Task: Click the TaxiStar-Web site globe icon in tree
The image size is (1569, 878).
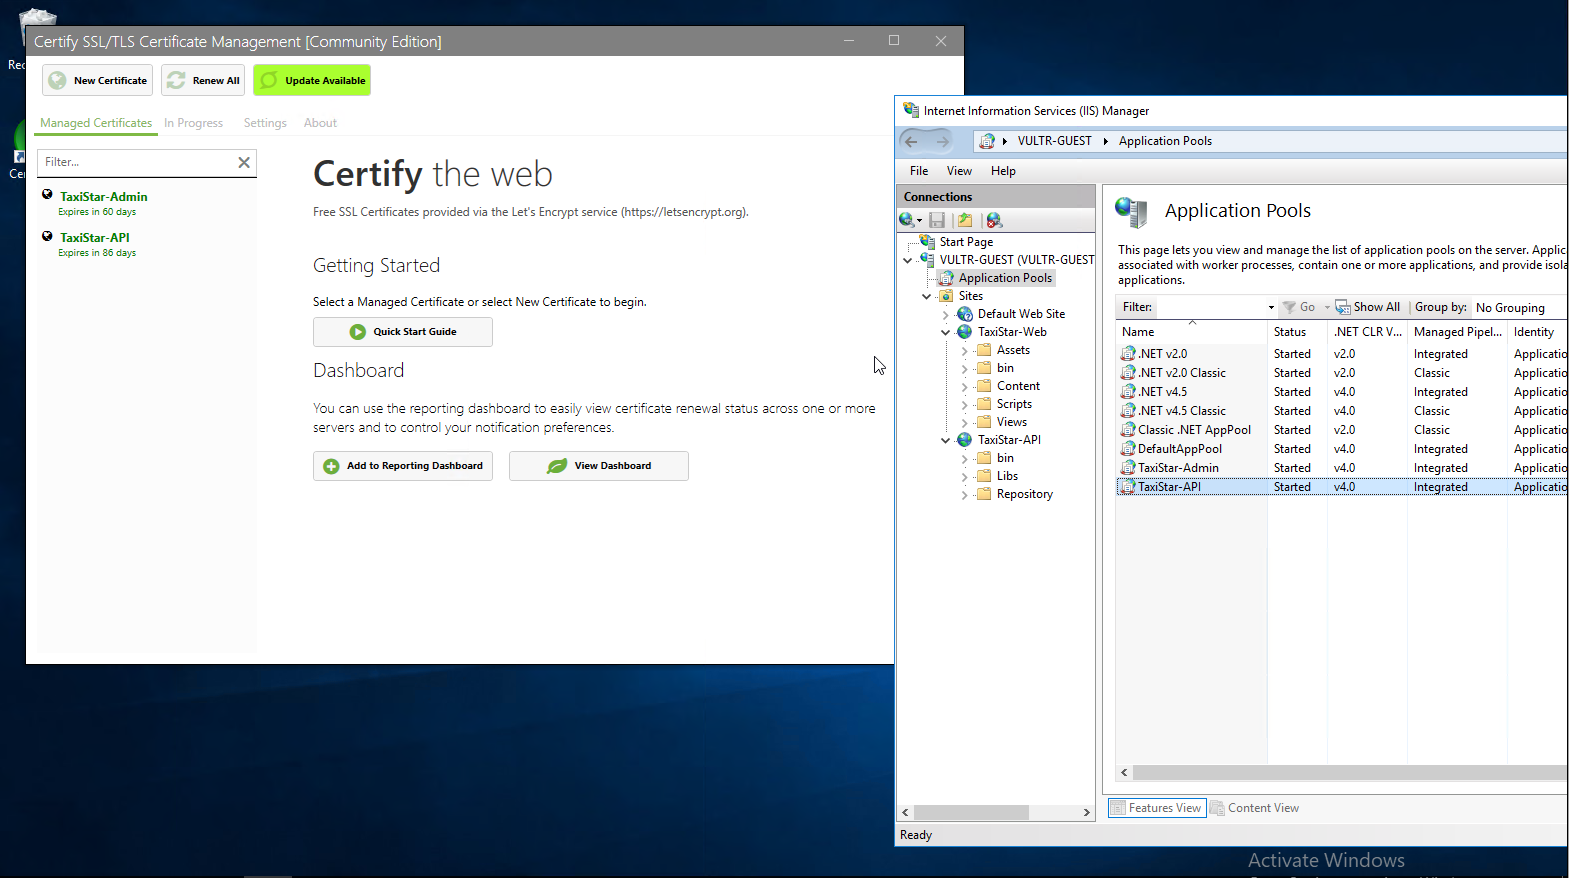Action: (x=965, y=332)
